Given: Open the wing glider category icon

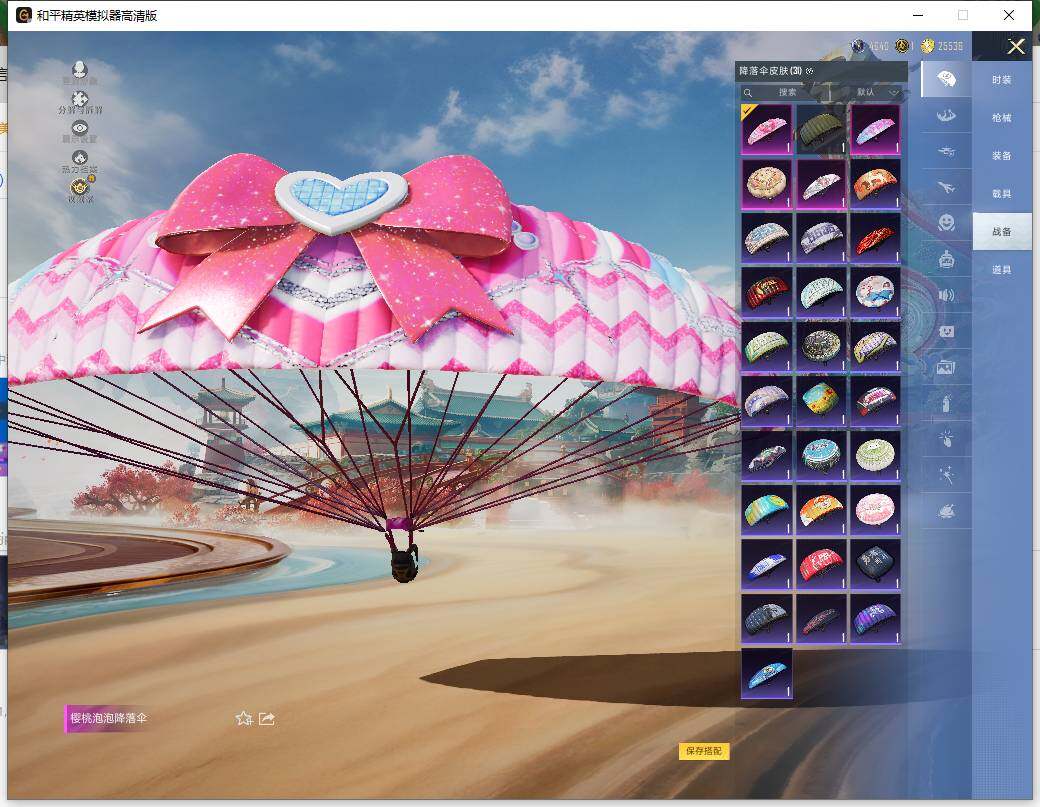Looking at the screenshot, I should [946, 115].
